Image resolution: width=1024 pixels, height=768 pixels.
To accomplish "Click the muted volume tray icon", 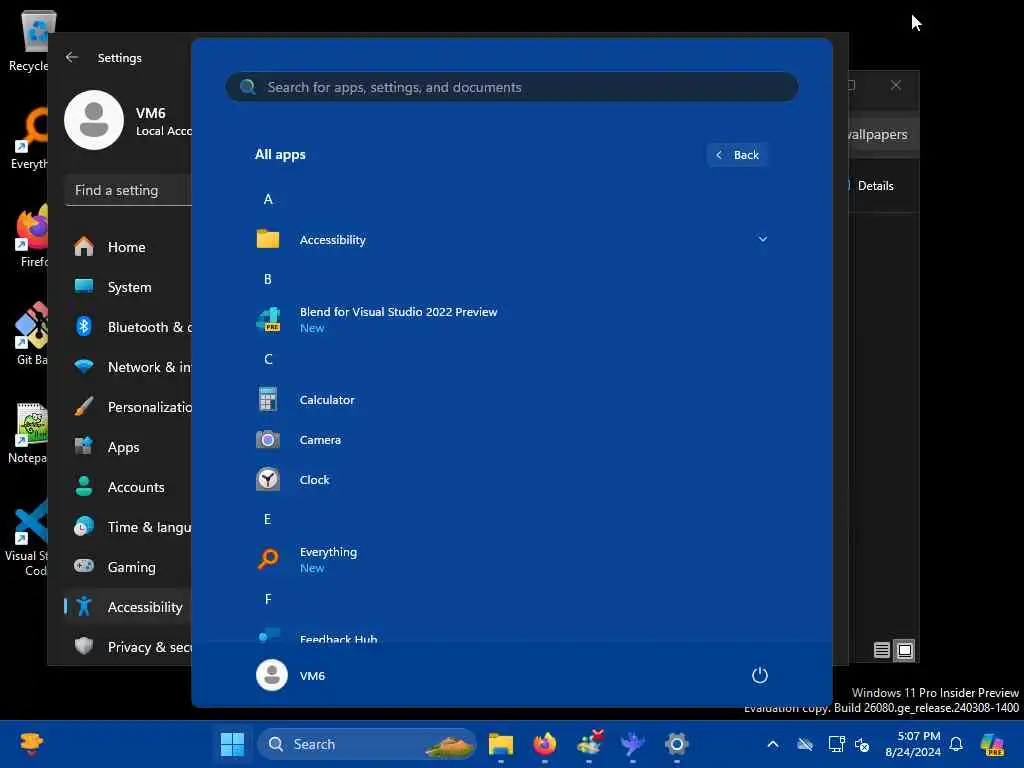I will pyautogui.click(x=862, y=744).
